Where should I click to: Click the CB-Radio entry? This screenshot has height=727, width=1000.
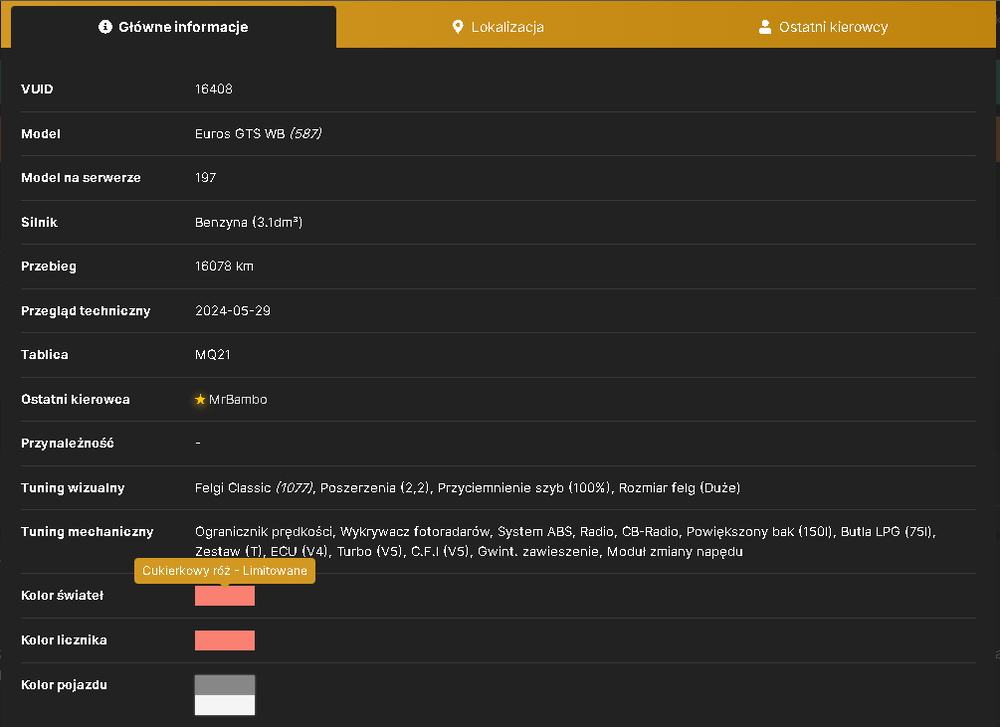coord(650,532)
